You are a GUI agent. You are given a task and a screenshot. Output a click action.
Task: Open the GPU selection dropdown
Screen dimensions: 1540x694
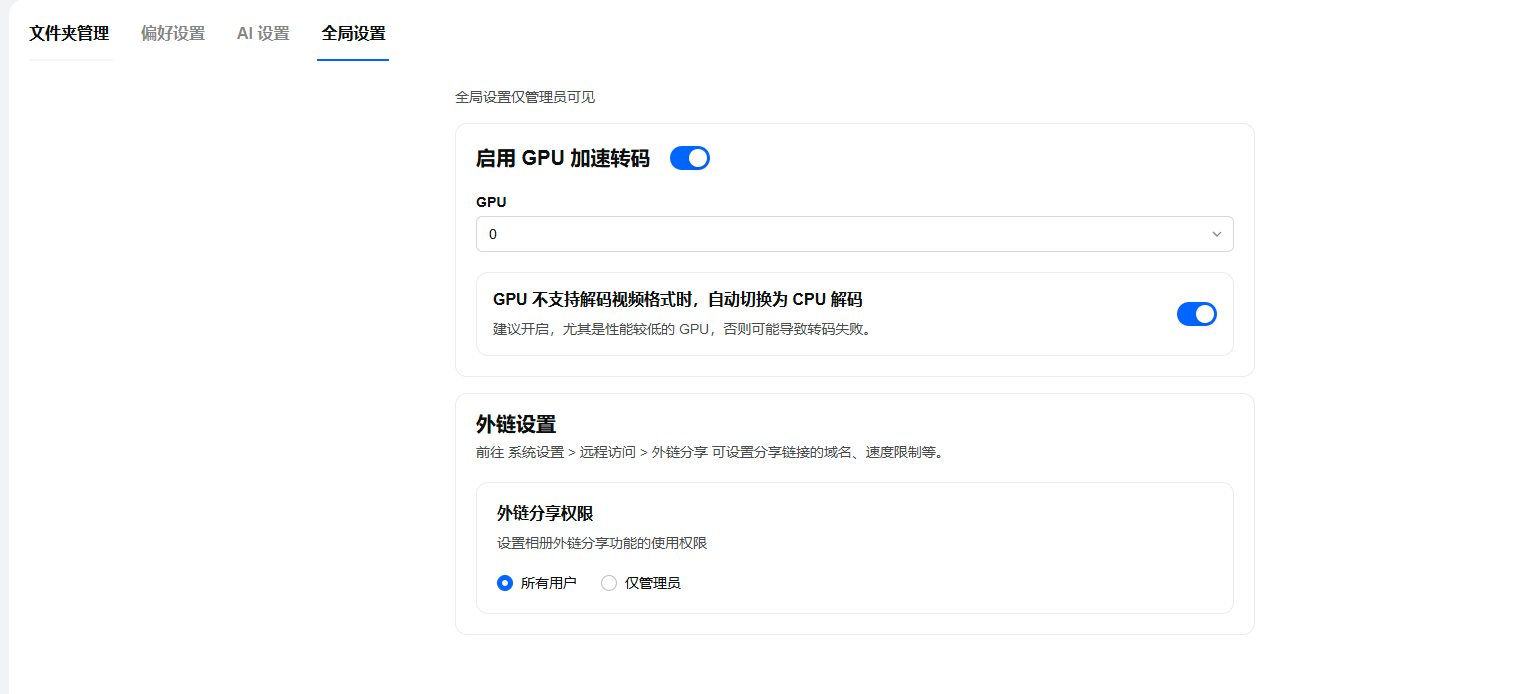click(855, 234)
